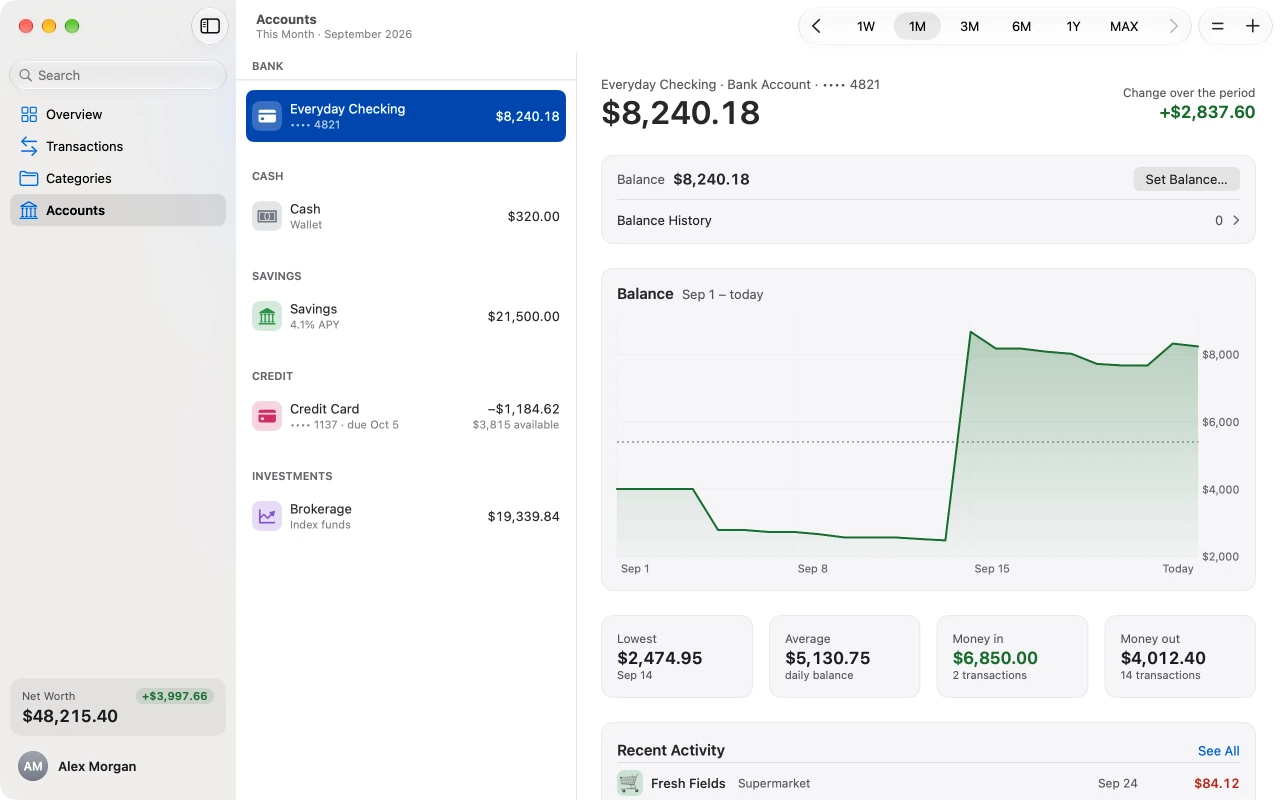Click the Fresh Fields $84.12 amount
This screenshot has width=1280, height=800.
pyautogui.click(x=1216, y=783)
